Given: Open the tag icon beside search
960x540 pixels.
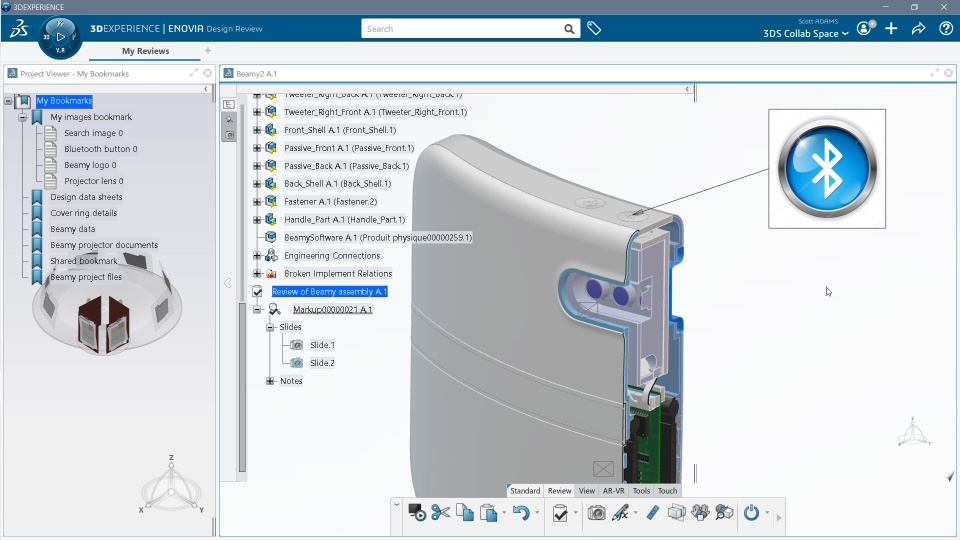Looking at the screenshot, I should tap(594, 28).
